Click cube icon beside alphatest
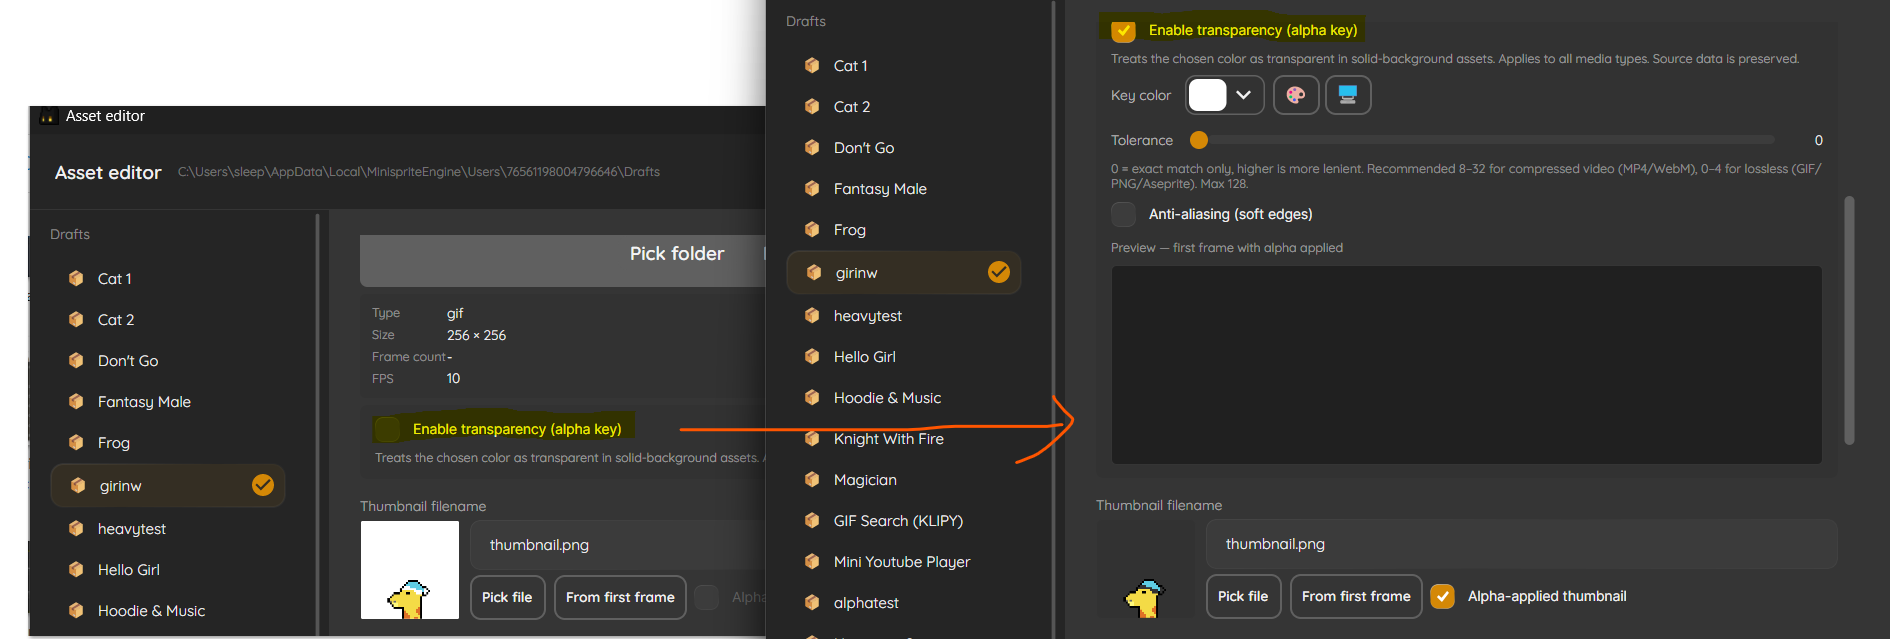The image size is (1890, 639). tap(812, 602)
